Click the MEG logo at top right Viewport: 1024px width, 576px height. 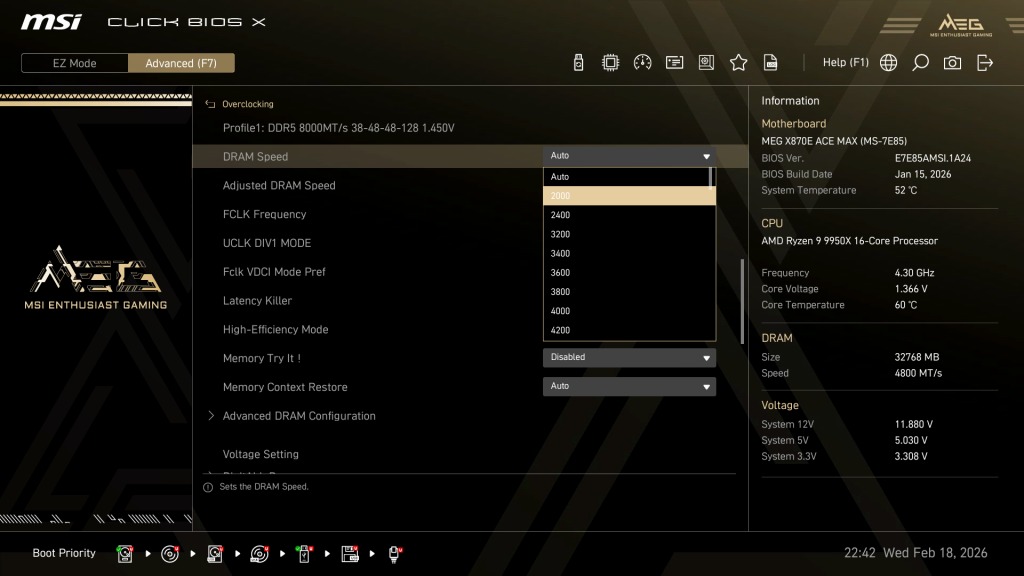961,25
